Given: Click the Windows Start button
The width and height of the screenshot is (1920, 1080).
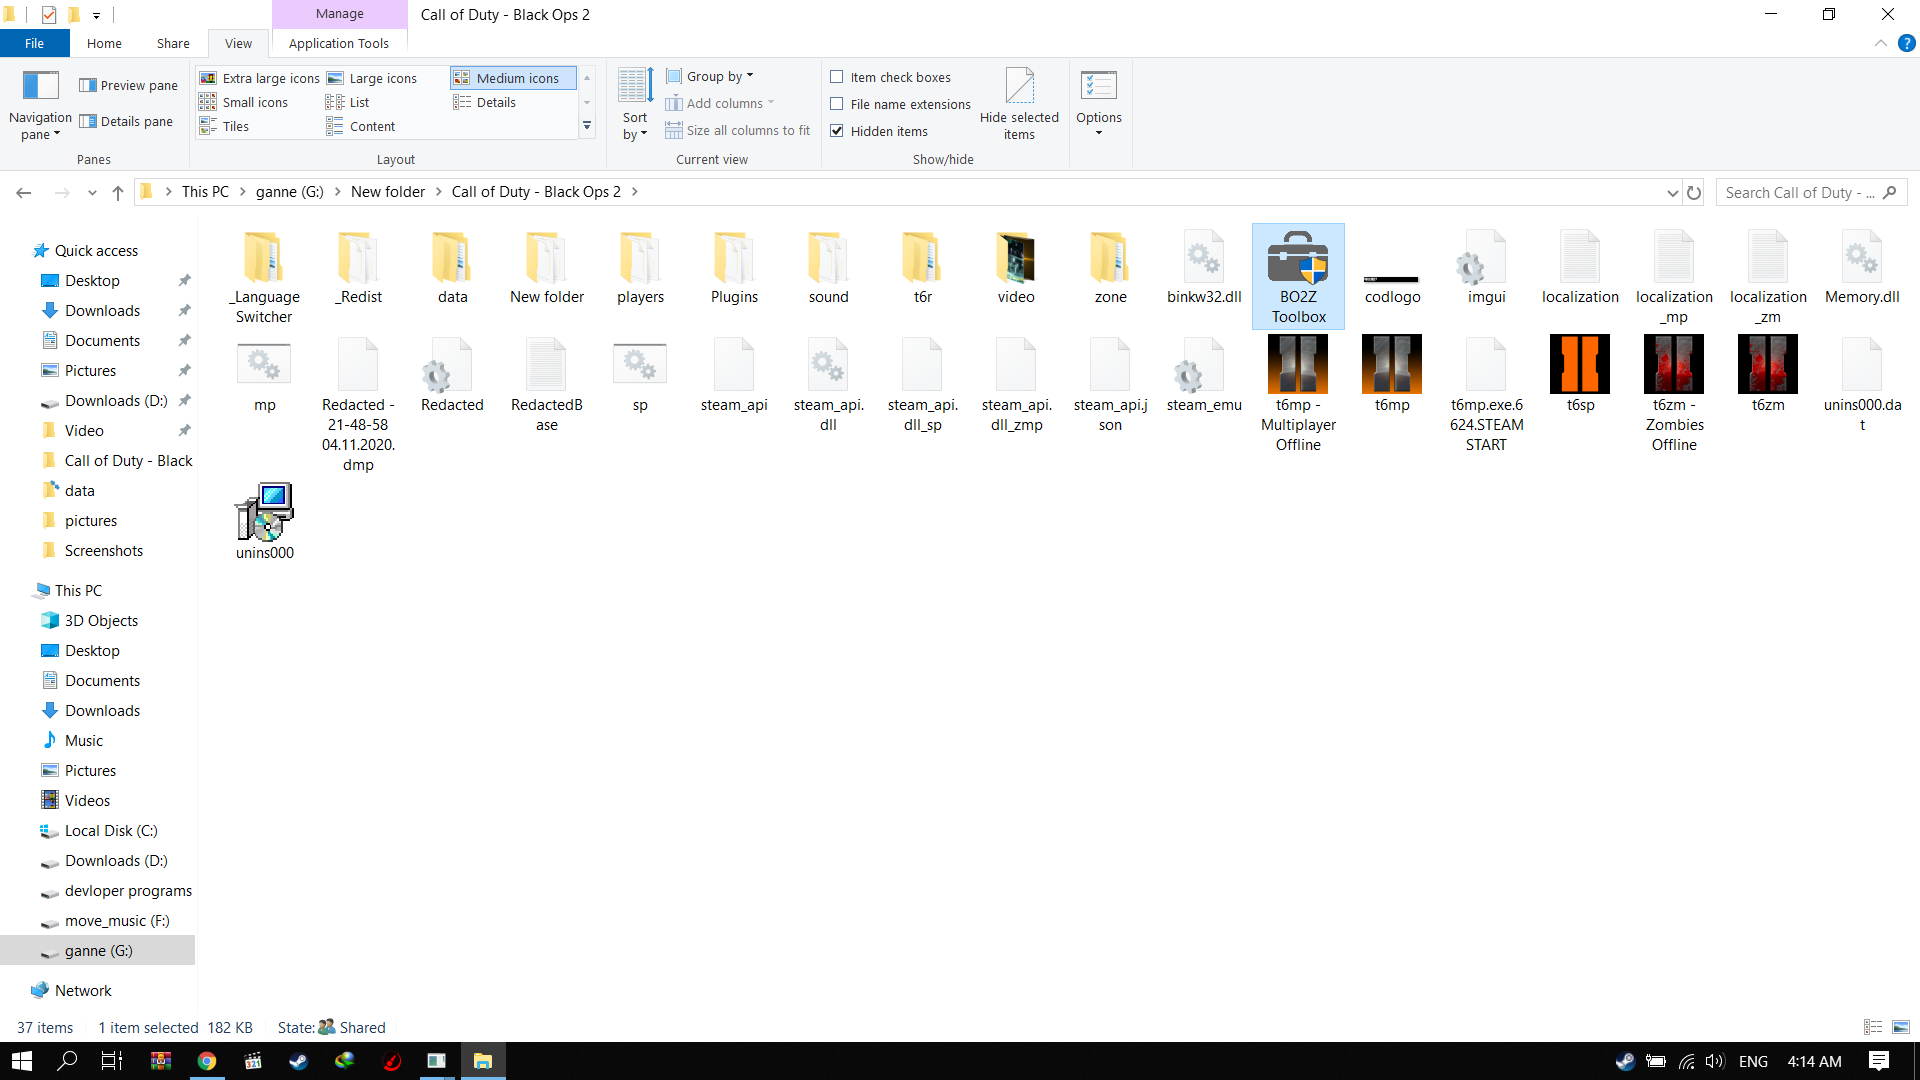Looking at the screenshot, I should click(x=22, y=1061).
